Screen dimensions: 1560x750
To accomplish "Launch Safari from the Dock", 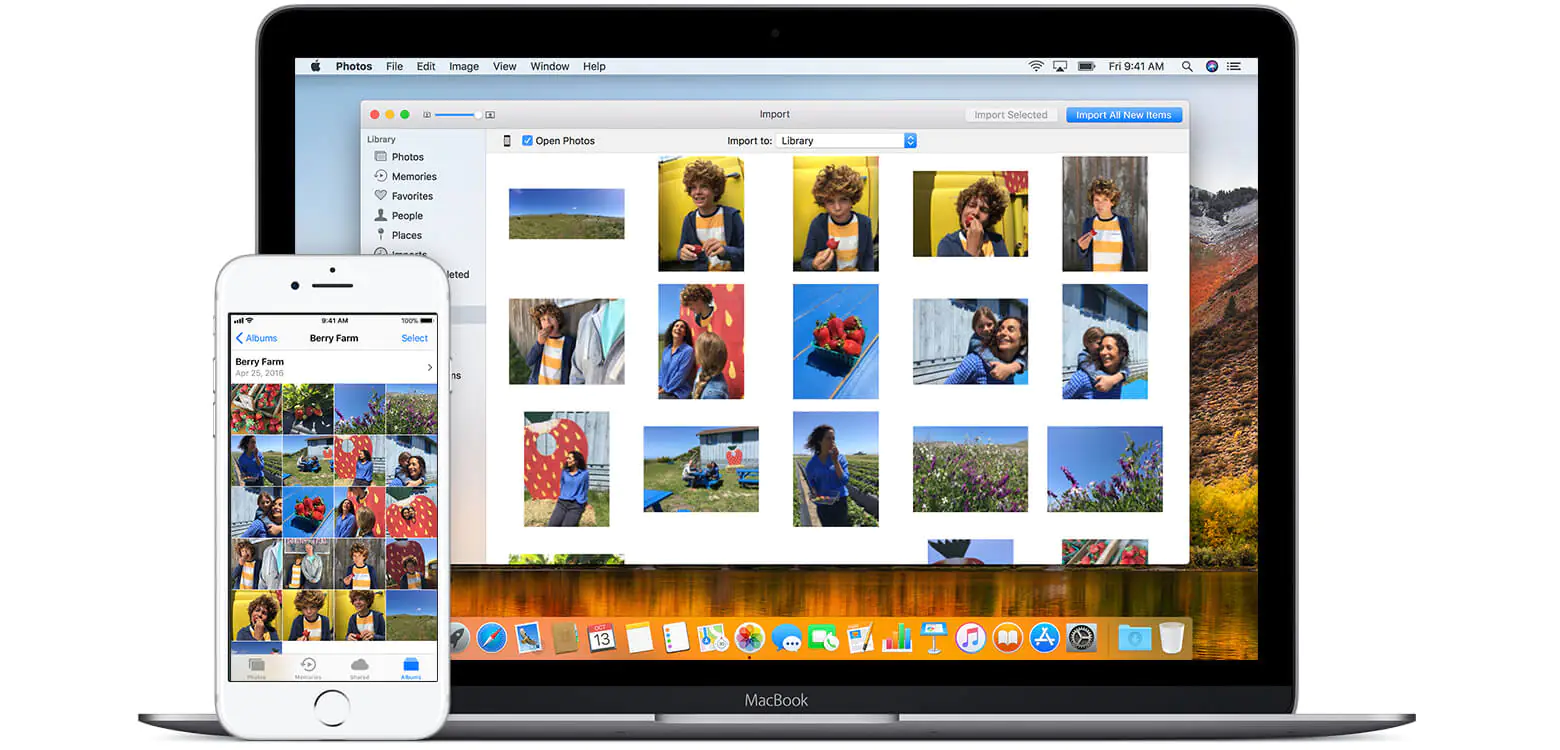I will (491, 637).
